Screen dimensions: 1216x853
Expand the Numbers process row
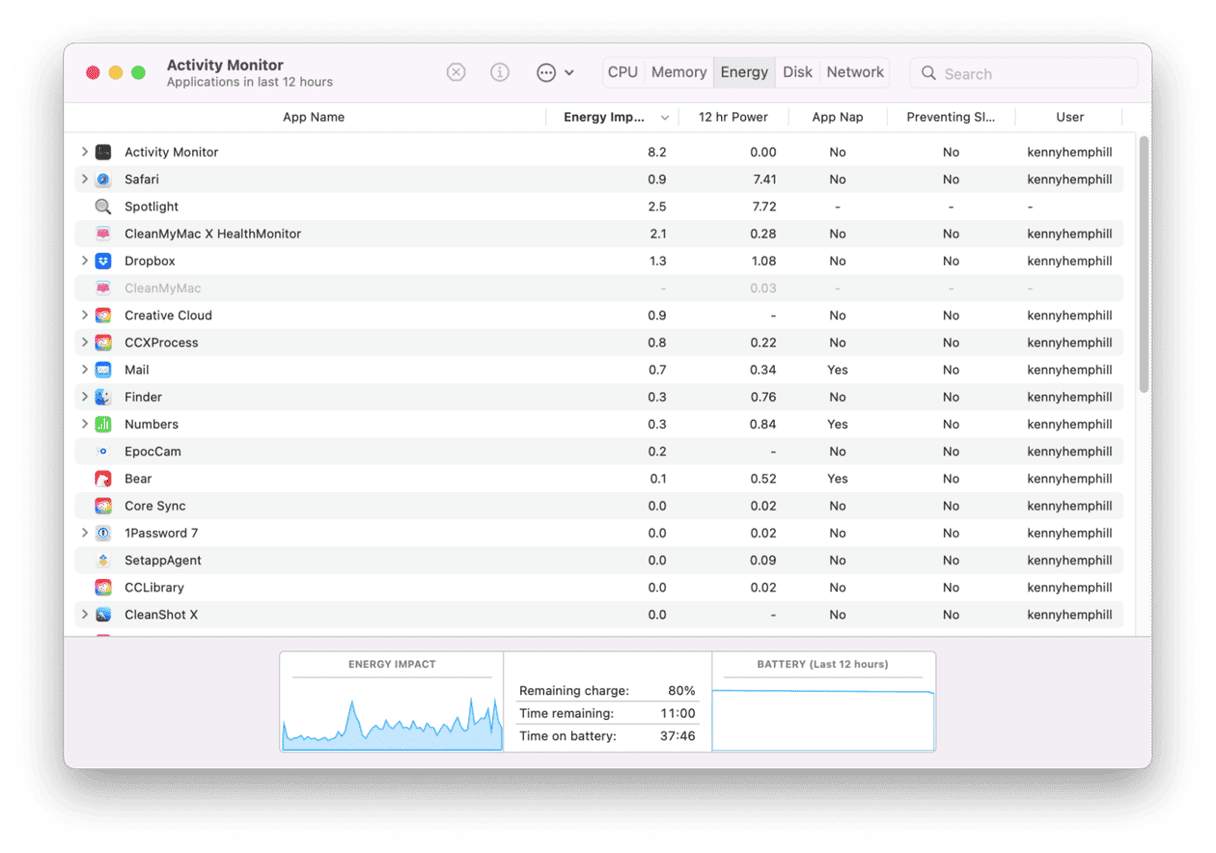click(x=84, y=424)
